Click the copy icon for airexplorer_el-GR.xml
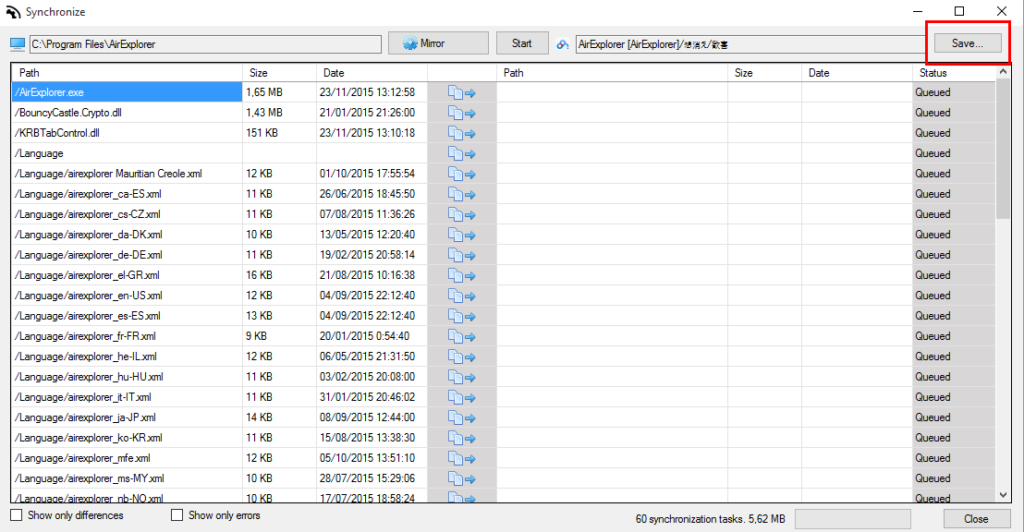This screenshot has height=532, width=1024. point(462,275)
